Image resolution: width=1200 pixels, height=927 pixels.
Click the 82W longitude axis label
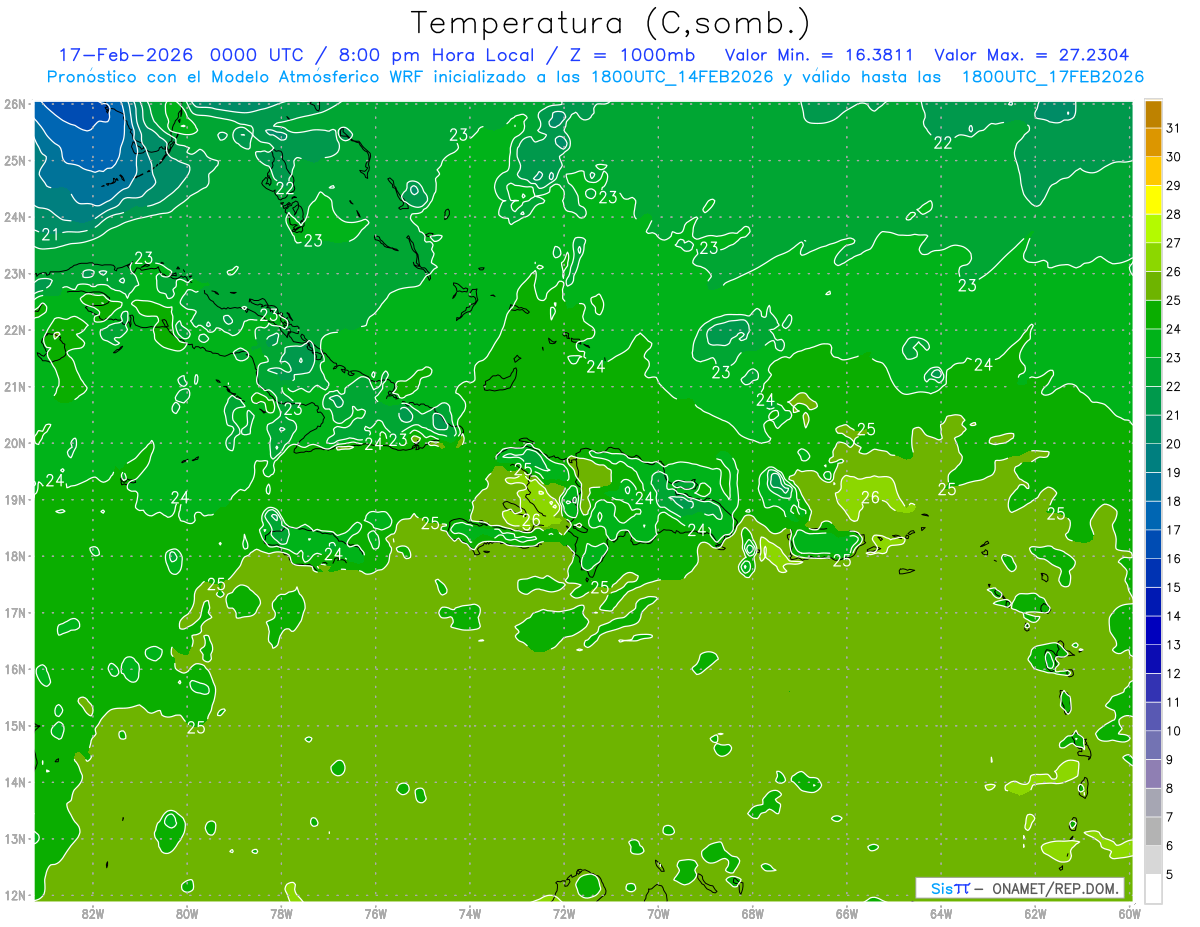pos(93,913)
